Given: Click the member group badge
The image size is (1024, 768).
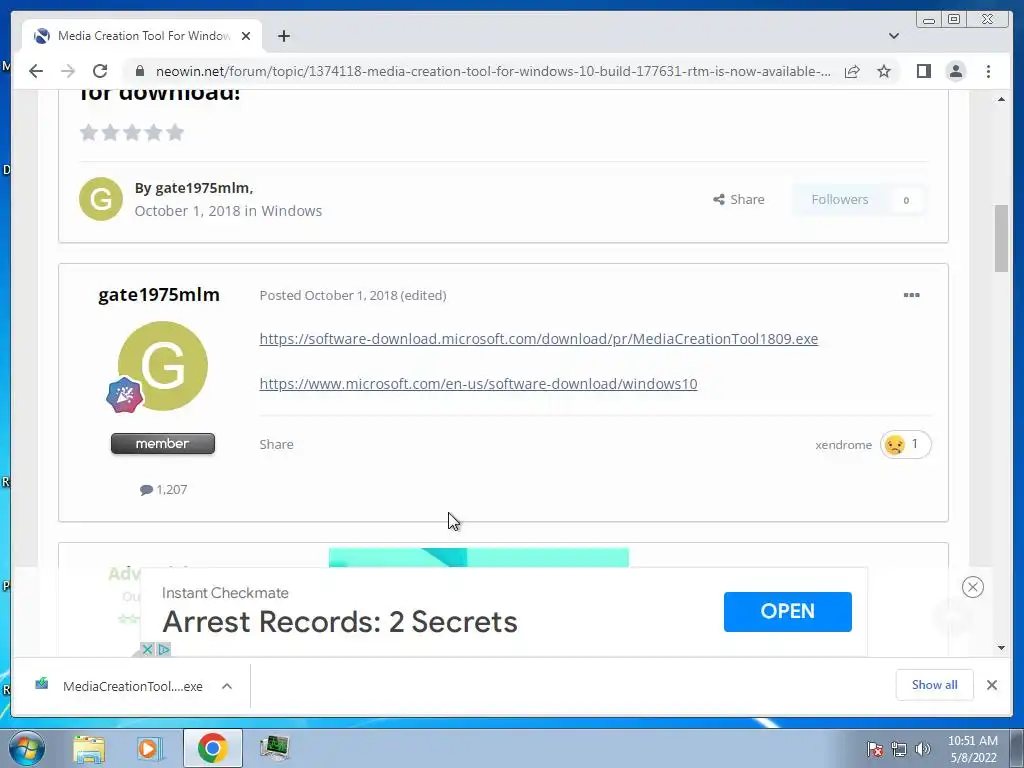Looking at the screenshot, I should pyautogui.click(x=163, y=443).
